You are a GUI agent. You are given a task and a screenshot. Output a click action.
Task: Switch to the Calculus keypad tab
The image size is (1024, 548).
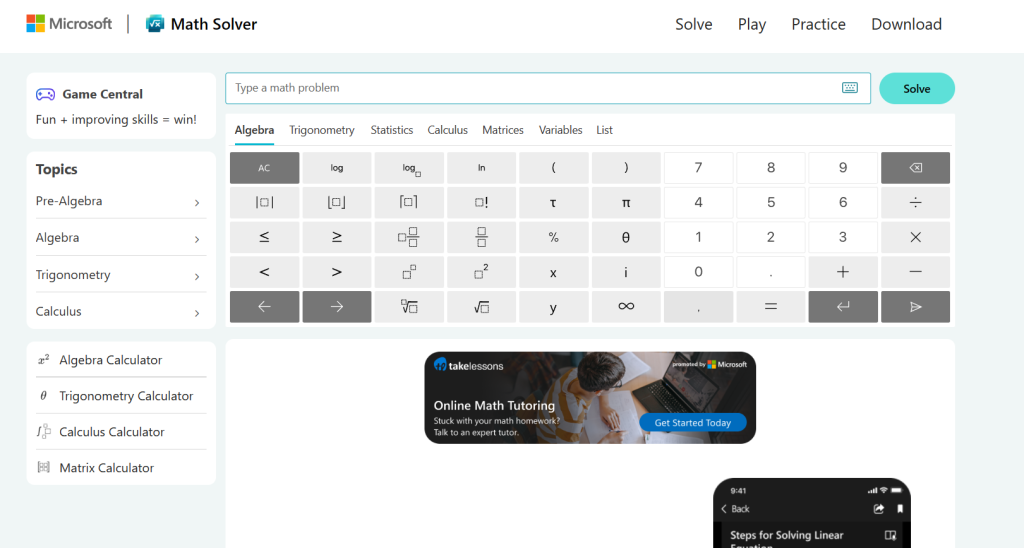pos(447,130)
